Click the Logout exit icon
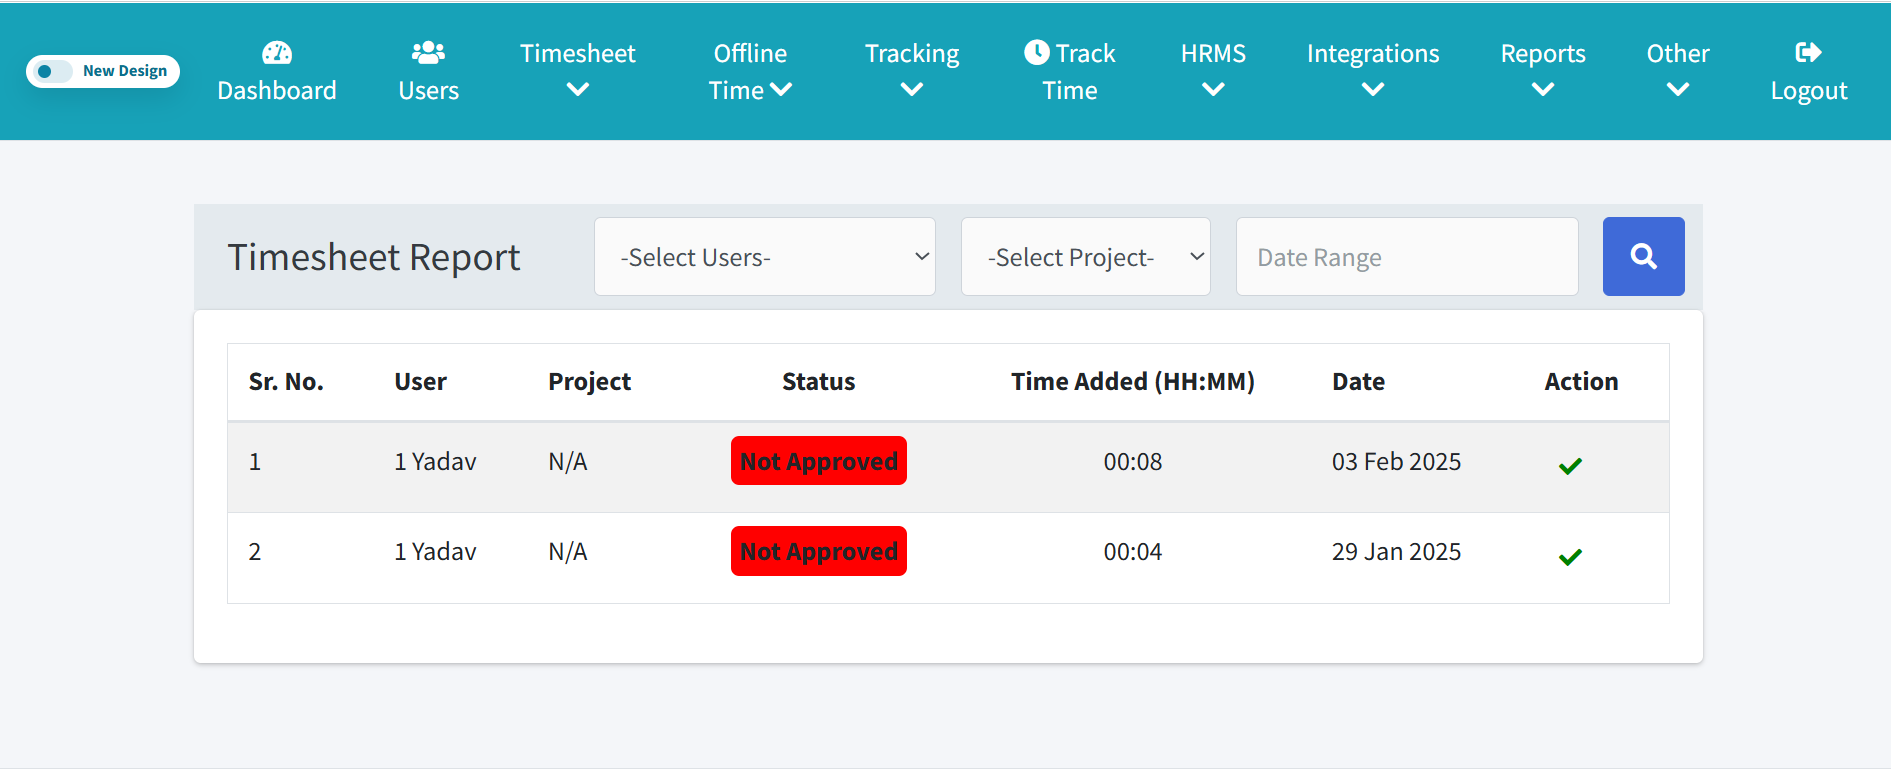The height and width of the screenshot is (769, 1891). pos(1808,52)
